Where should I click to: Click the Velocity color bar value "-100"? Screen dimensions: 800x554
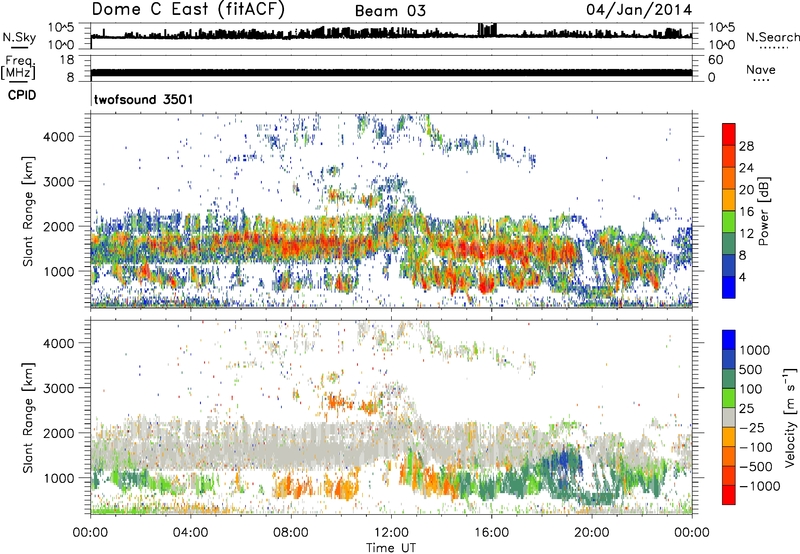(x=755, y=447)
